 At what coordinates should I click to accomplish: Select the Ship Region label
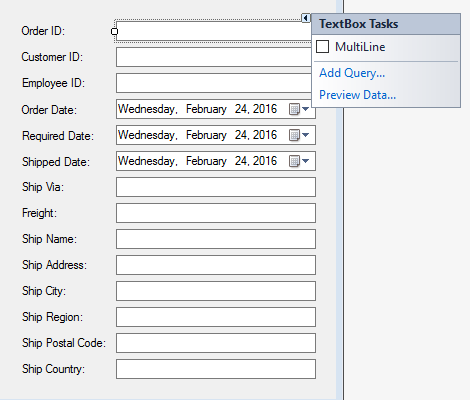tap(52, 317)
